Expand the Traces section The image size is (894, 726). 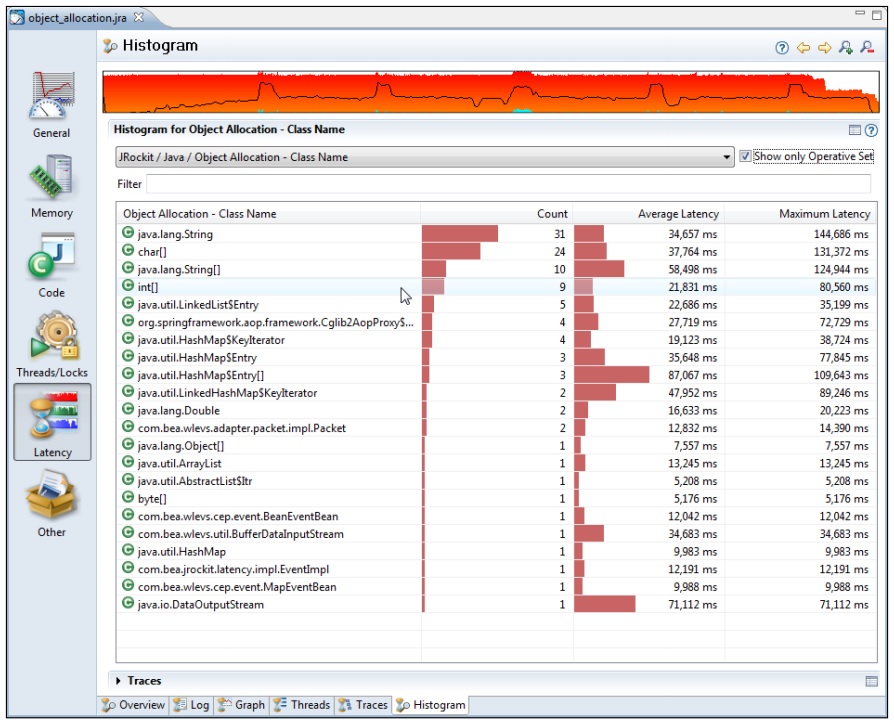click(x=119, y=681)
